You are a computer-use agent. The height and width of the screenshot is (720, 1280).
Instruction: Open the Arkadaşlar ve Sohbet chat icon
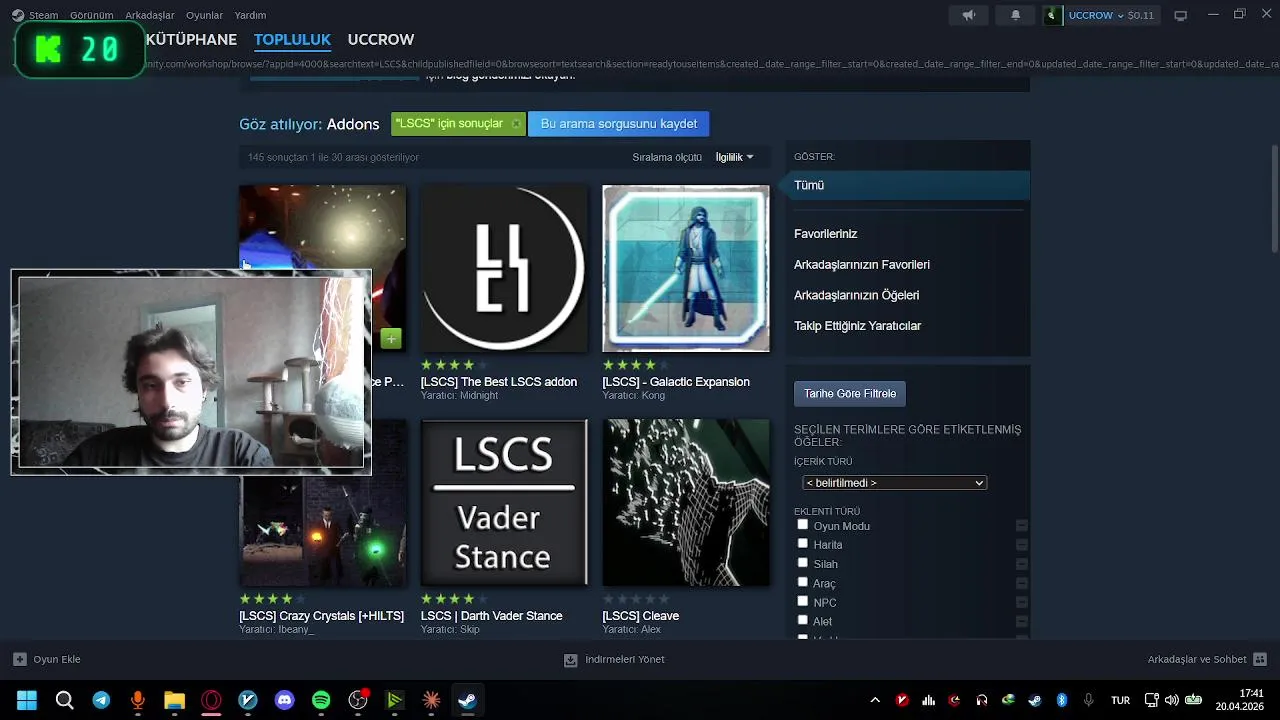(1260, 659)
